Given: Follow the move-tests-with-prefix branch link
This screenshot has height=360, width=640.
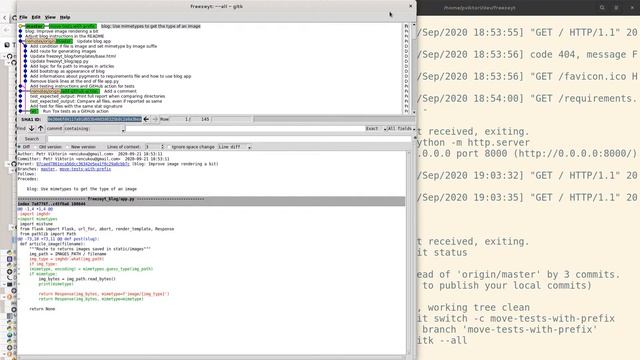Looking at the screenshot, I should click(x=85, y=169).
